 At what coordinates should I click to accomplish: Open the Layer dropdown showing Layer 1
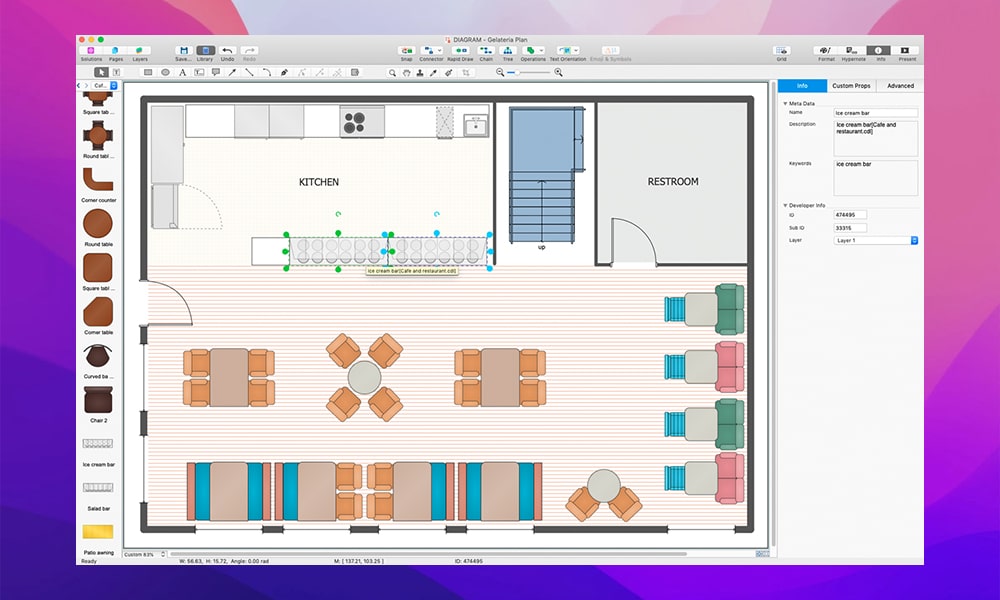tap(877, 240)
